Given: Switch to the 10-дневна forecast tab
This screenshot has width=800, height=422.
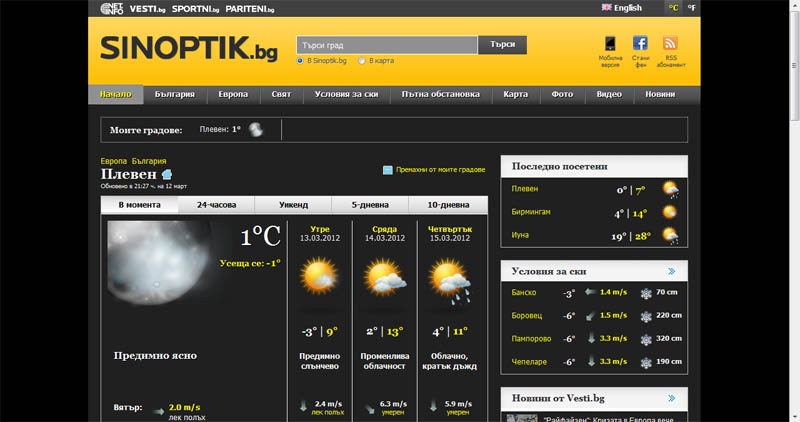Looking at the screenshot, I should click(448, 205).
